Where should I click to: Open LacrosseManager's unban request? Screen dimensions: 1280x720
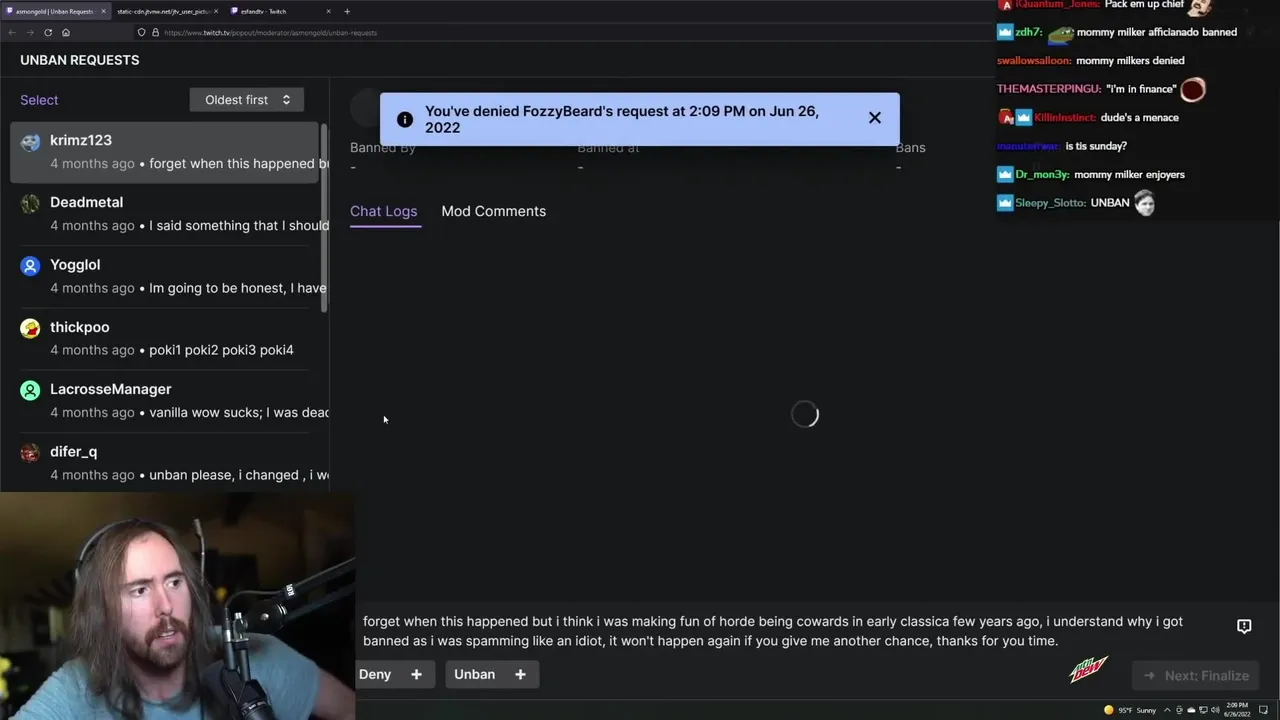(165, 400)
